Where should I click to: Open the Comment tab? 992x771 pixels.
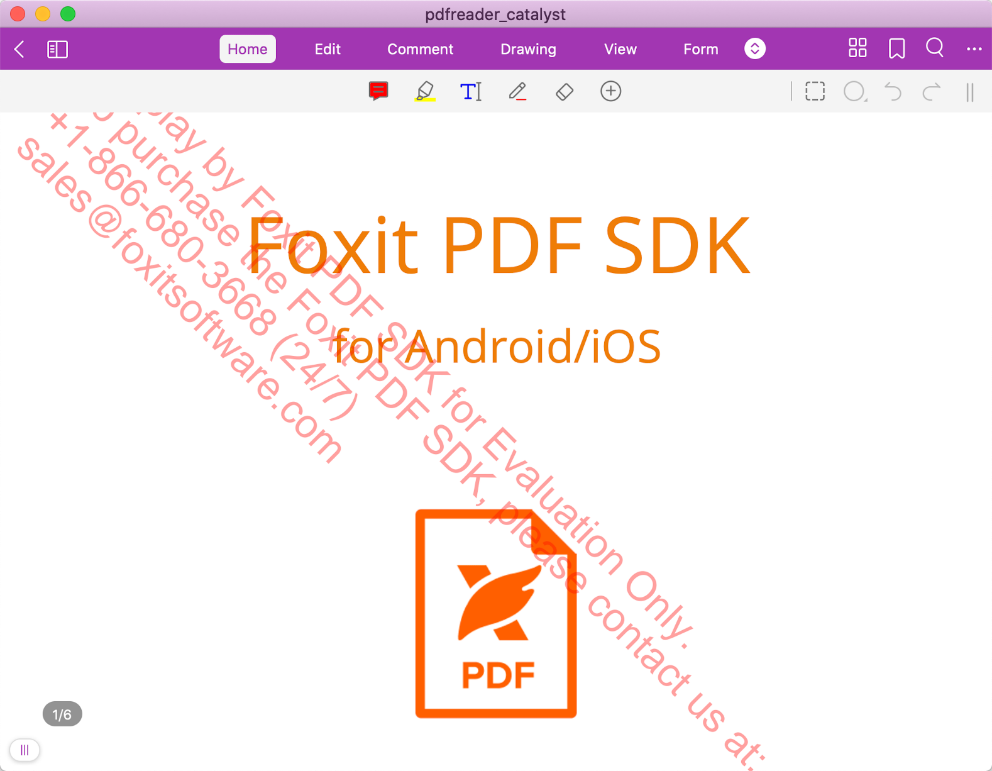point(420,49)
